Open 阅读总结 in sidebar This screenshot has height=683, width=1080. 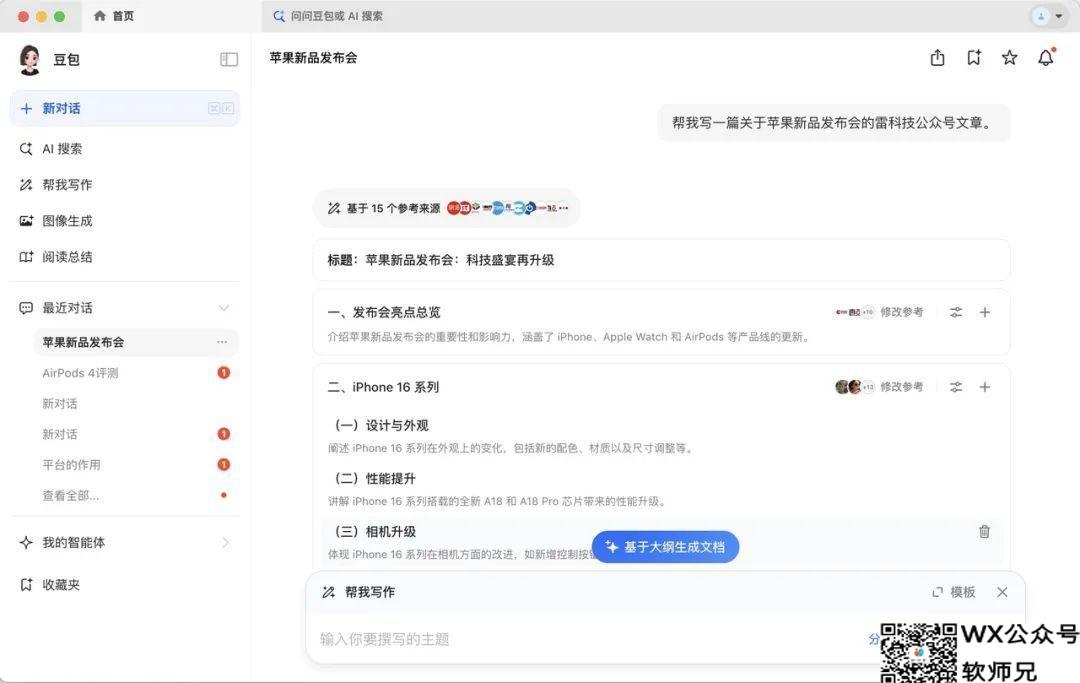pyautogui.click(x=67, y=257)
